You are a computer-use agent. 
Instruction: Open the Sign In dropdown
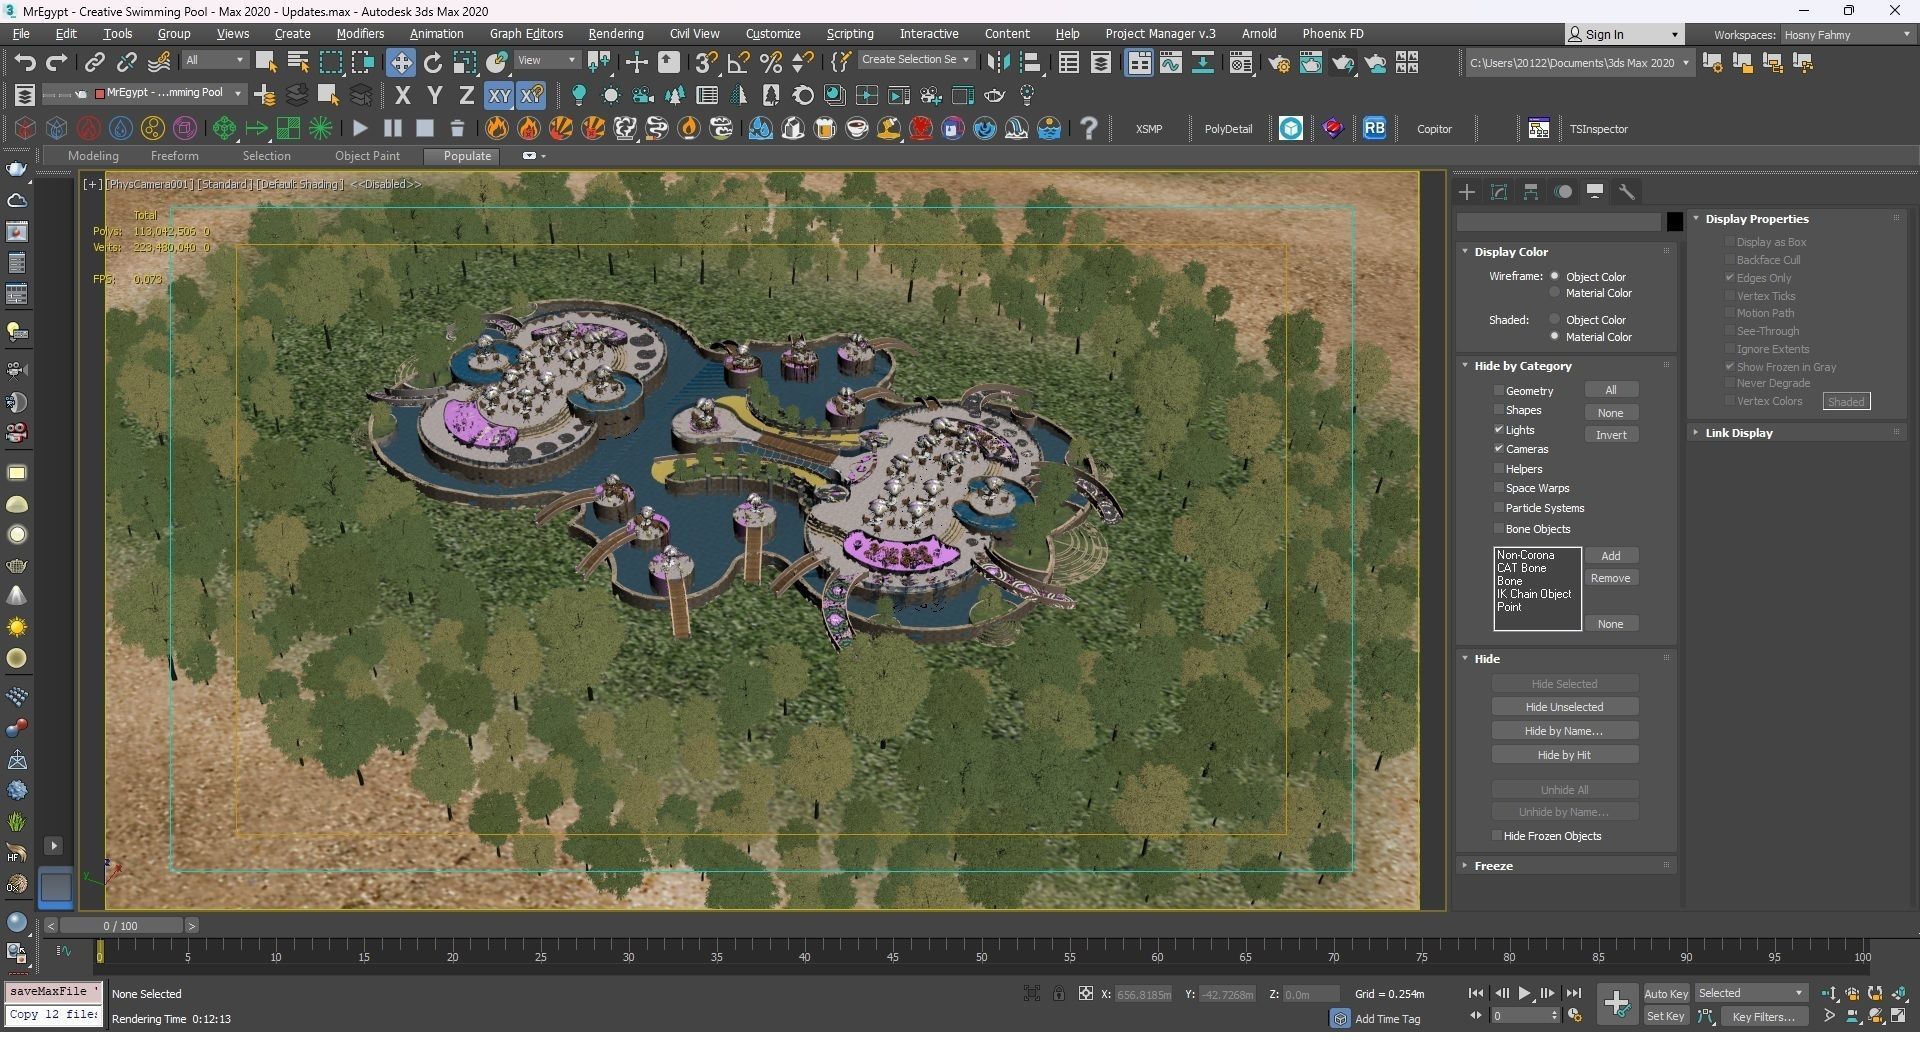pyautogui.click(x=1625, y=34)
